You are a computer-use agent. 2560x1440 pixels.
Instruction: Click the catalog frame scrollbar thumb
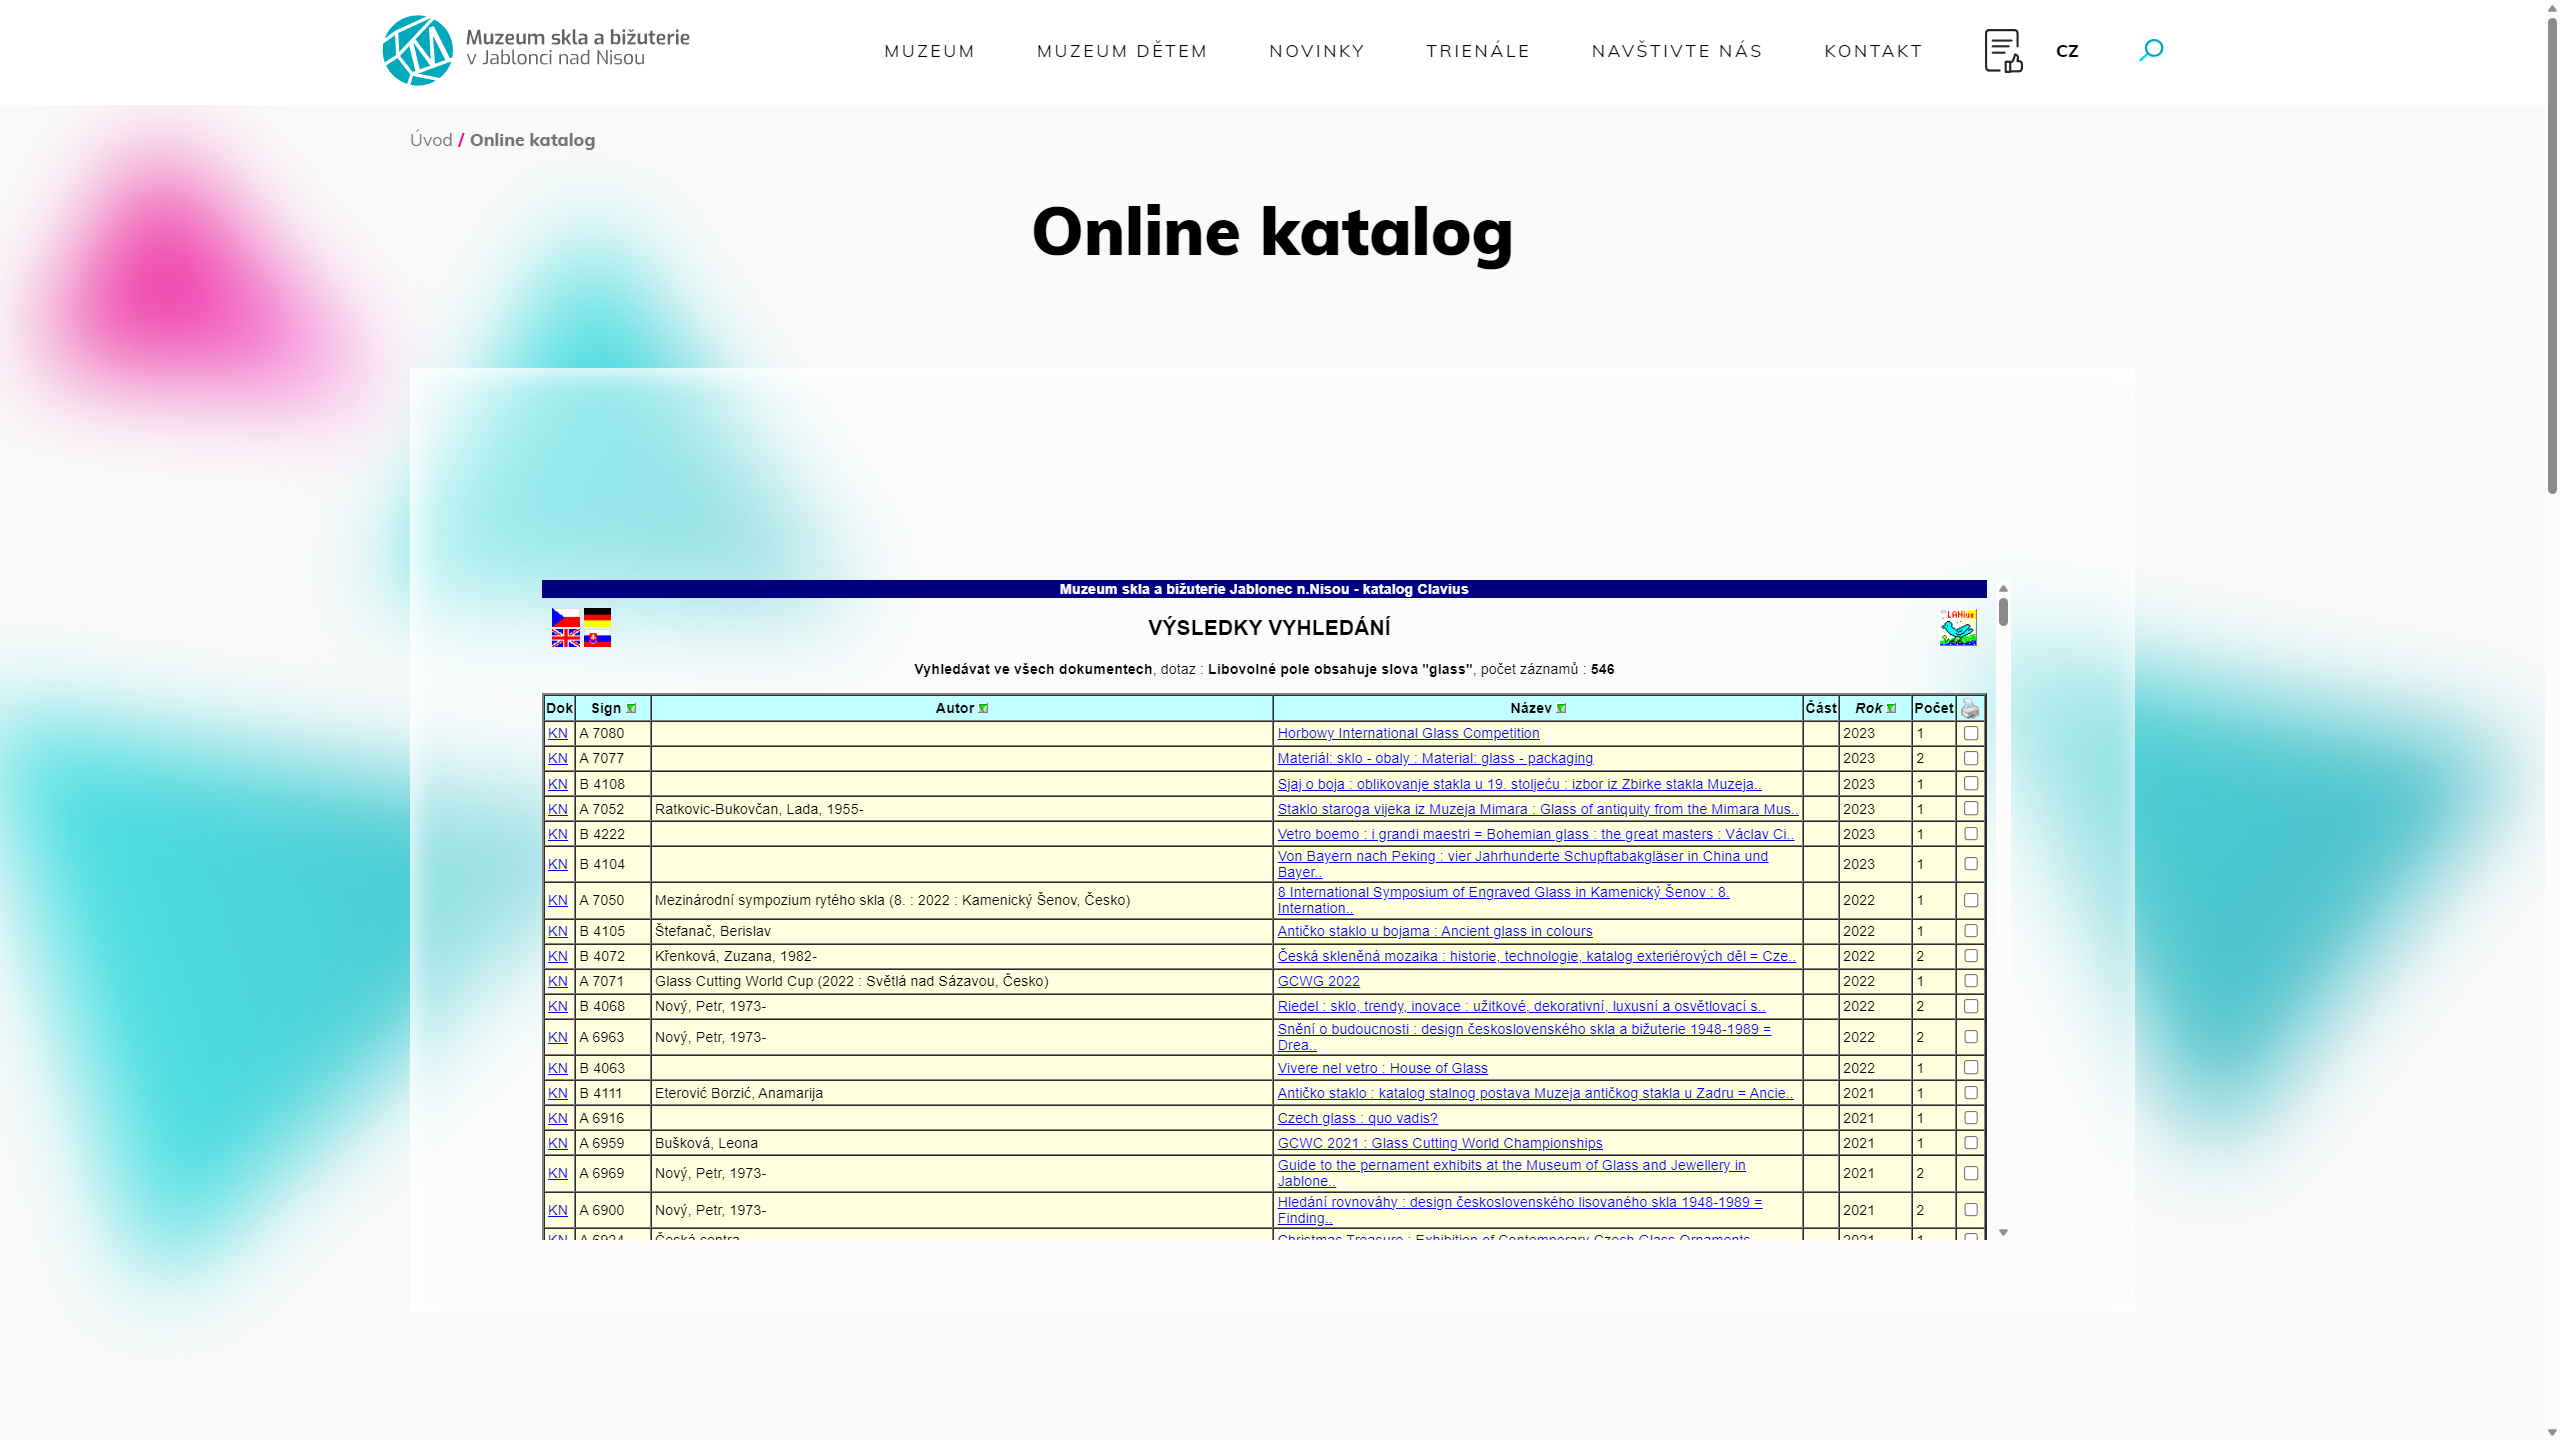[x=2003, y=611]
